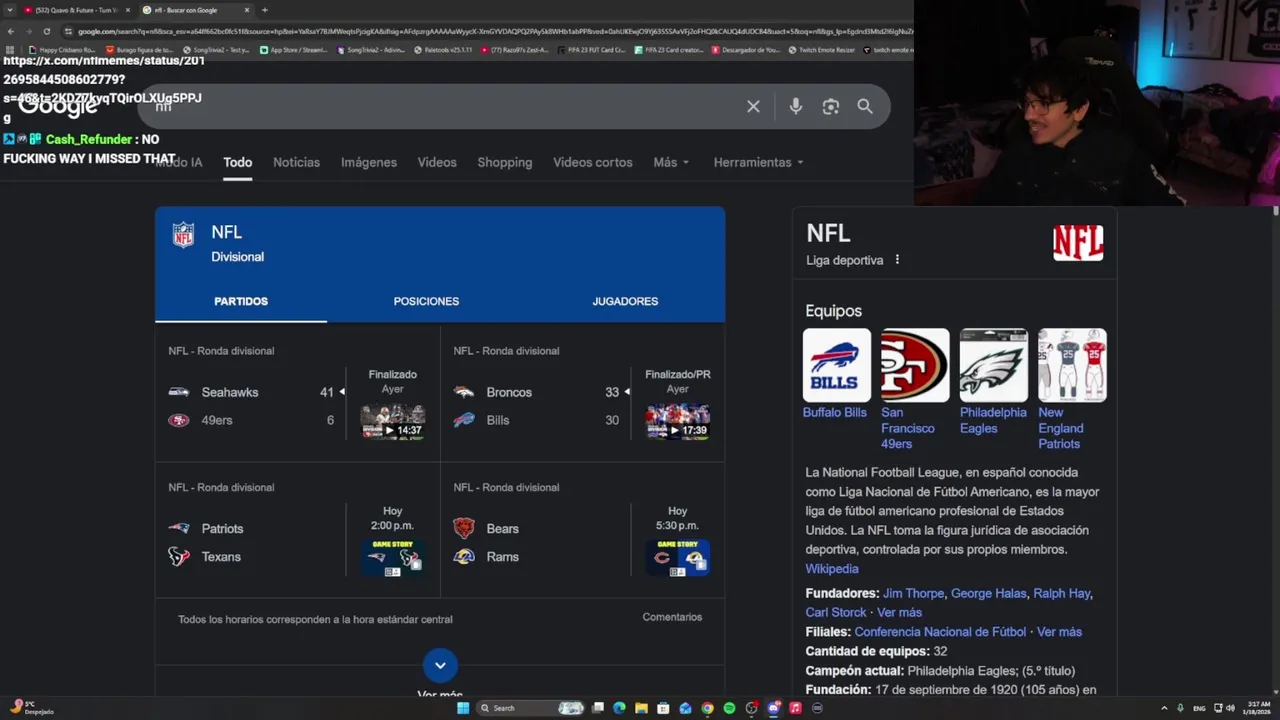Open the Patriots vs Texans game story
This screenshot has width=1280, height=720.
click(392, 558)
